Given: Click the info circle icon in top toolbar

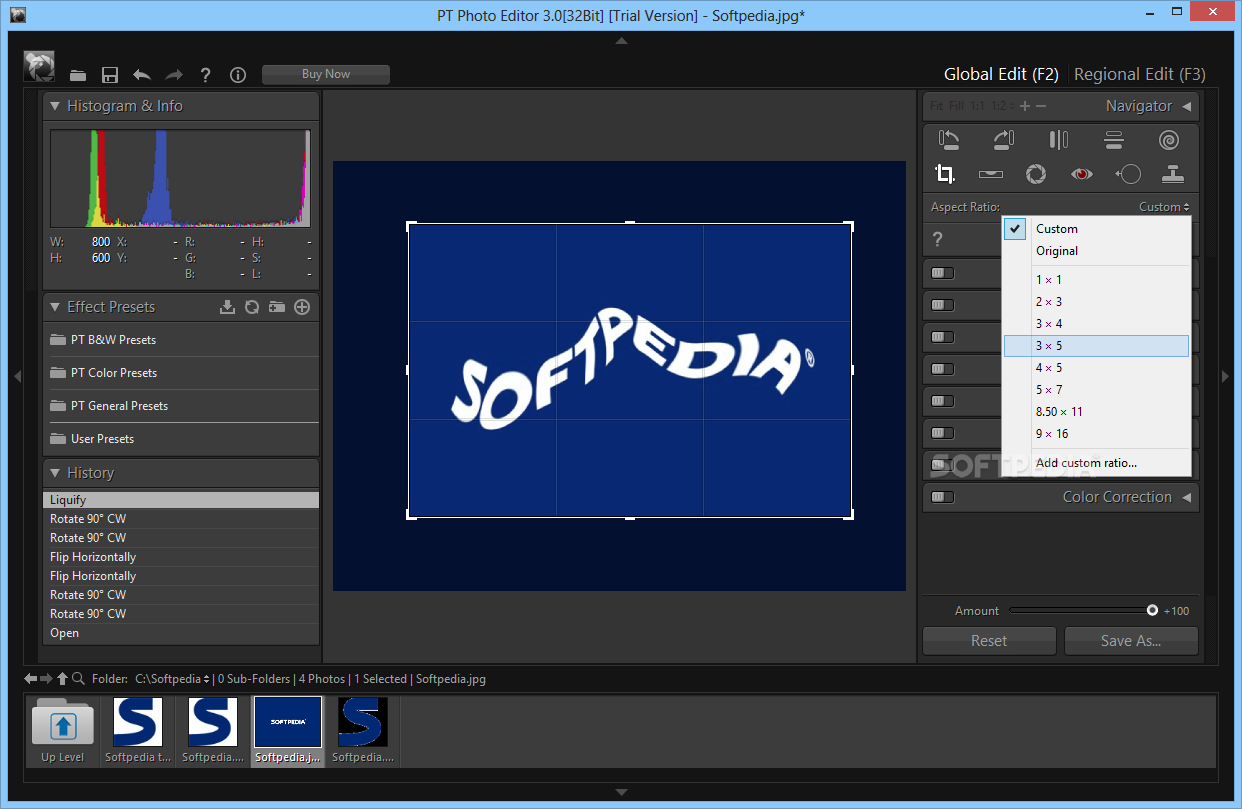Looking at the screenshot, I should (x=238, y=75).
